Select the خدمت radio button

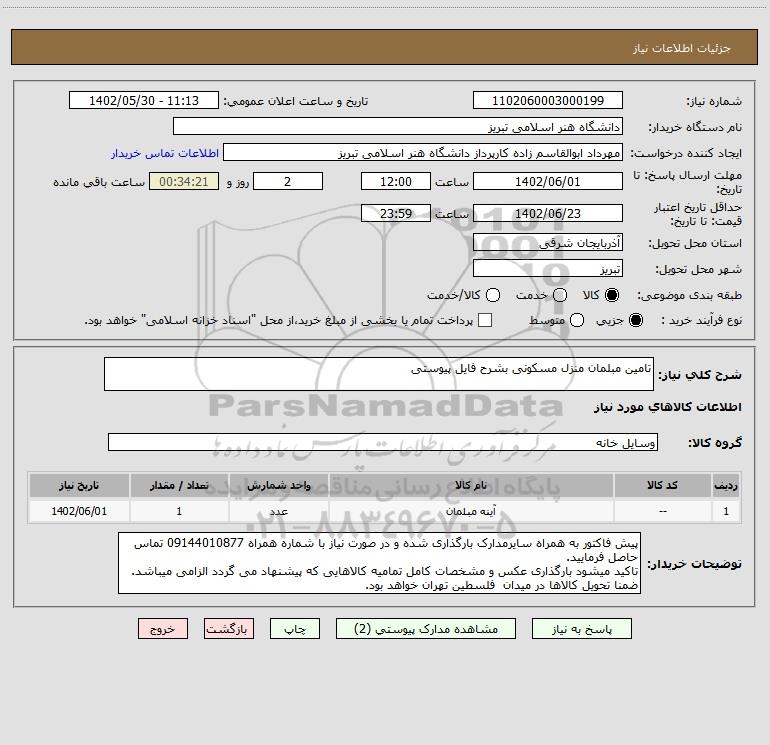[x=560, y=295]
